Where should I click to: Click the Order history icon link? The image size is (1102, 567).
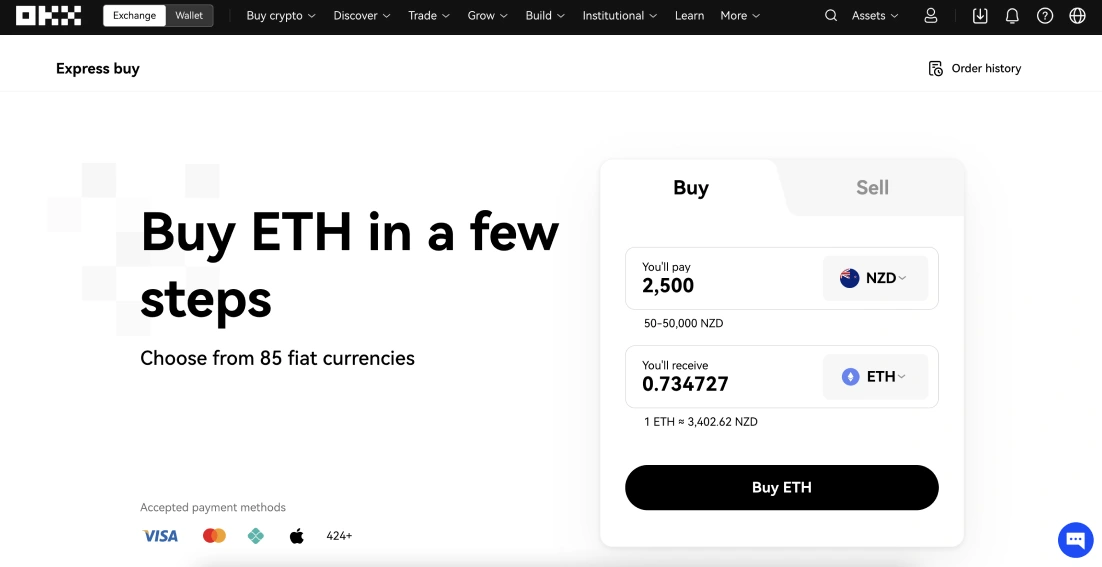coord(974,68)
